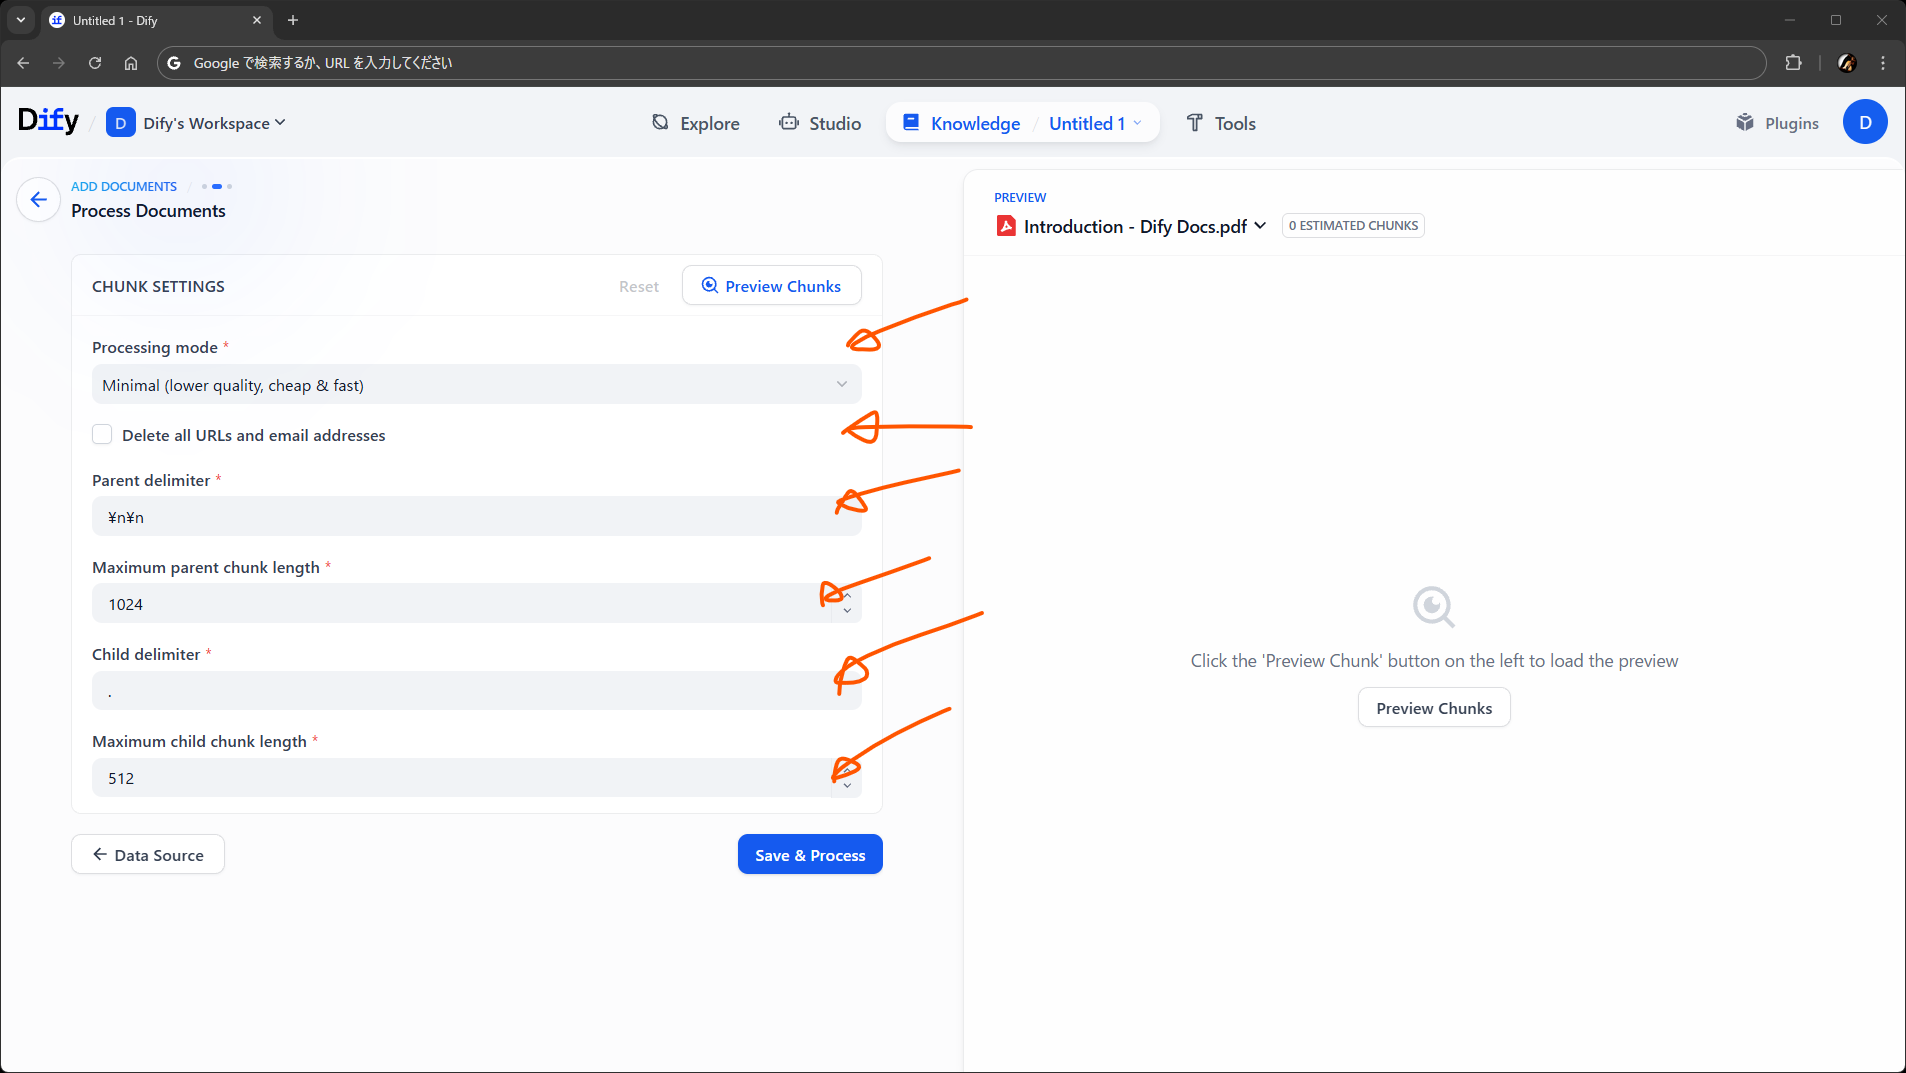Image resolution: width=1906 pixels, height=1073 pixels.
Task: Click the browser extensions puzzle icon
Action: (x=1793, y=63)
